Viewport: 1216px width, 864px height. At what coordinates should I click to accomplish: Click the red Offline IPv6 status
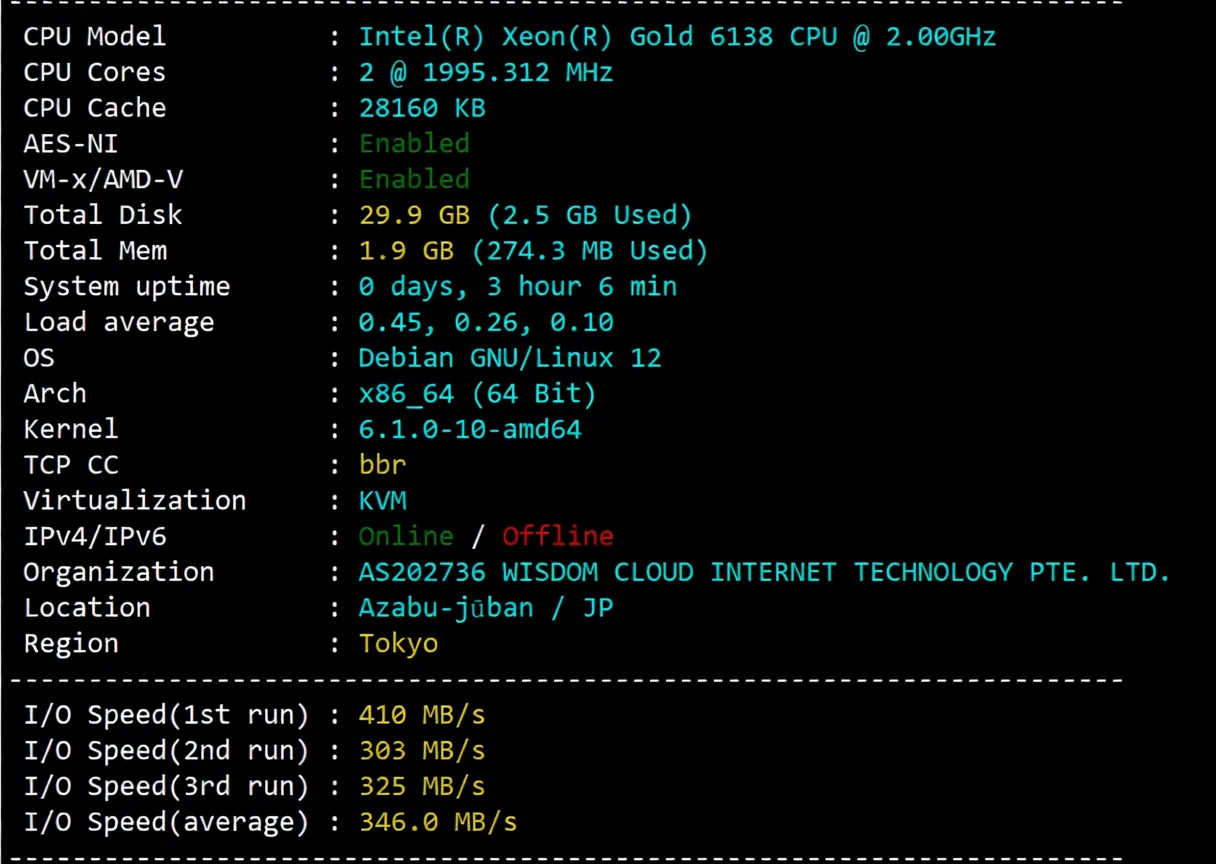tap(557, 536)
